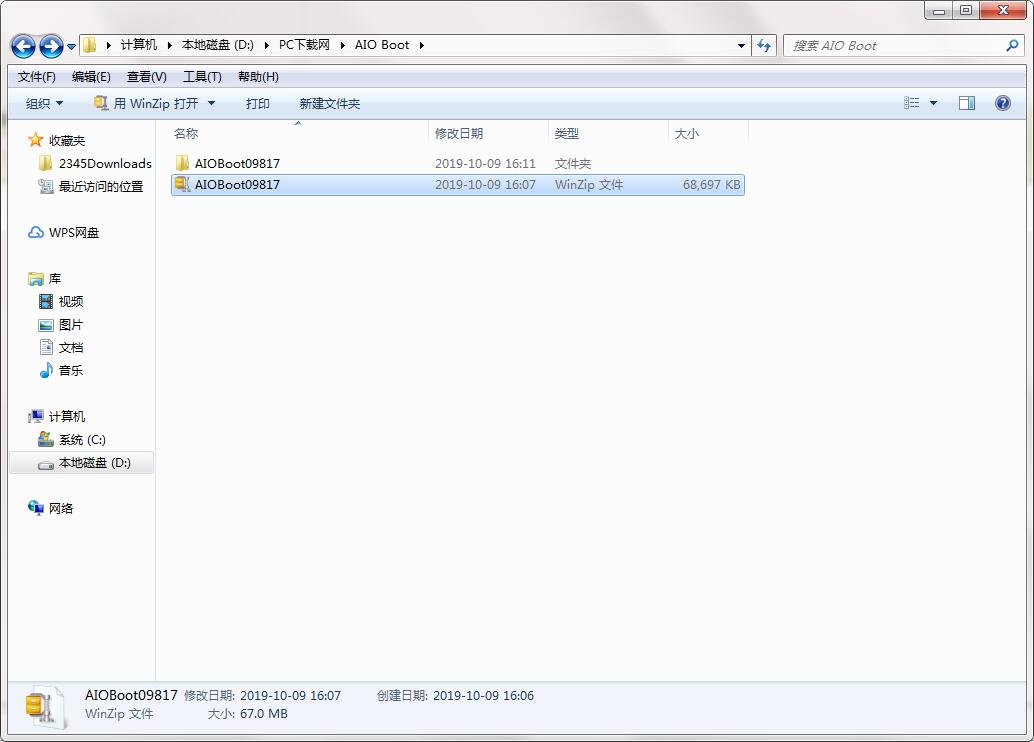Image resolution: width=1034 pixels, height=742 pixels.
Task: Open the 用 WinZip 打开 dropdown arrow
Action: pos(210,103)
